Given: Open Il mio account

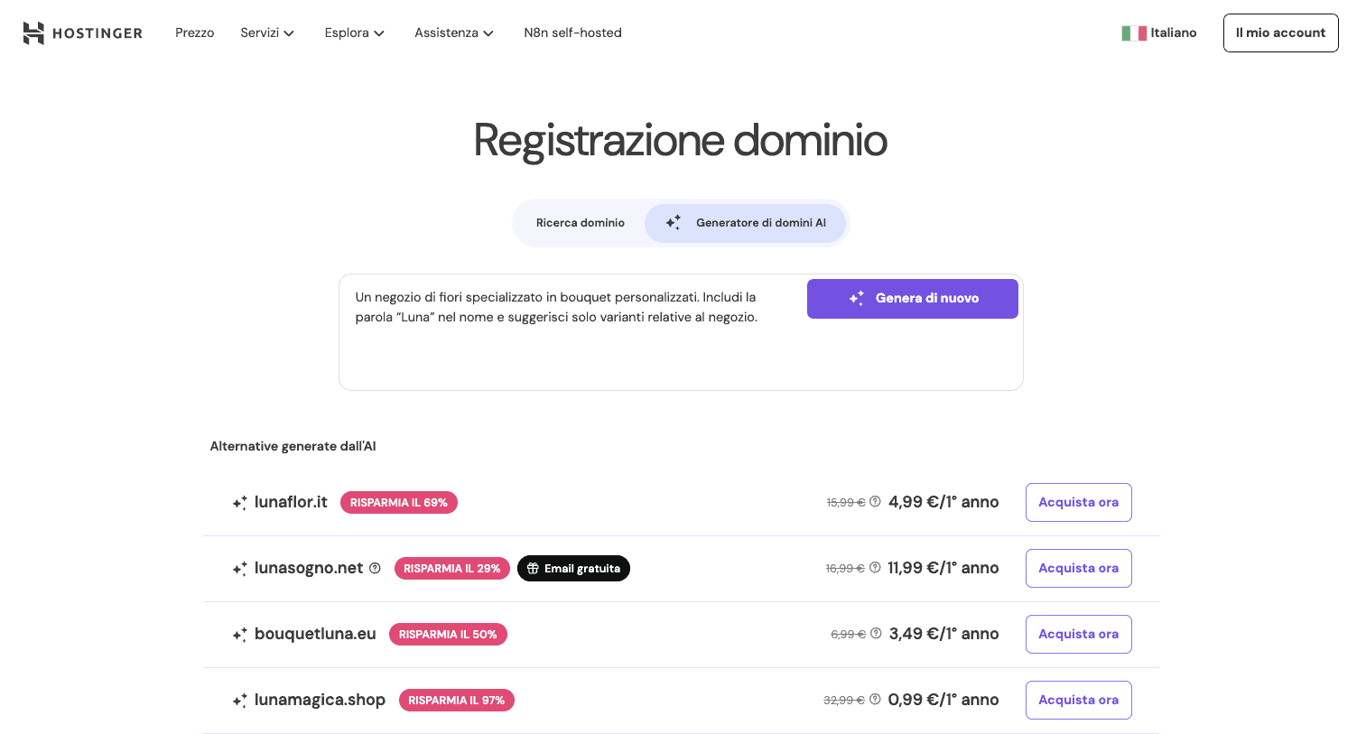Looking at the screenshot, I should [x=1280, y=32].
